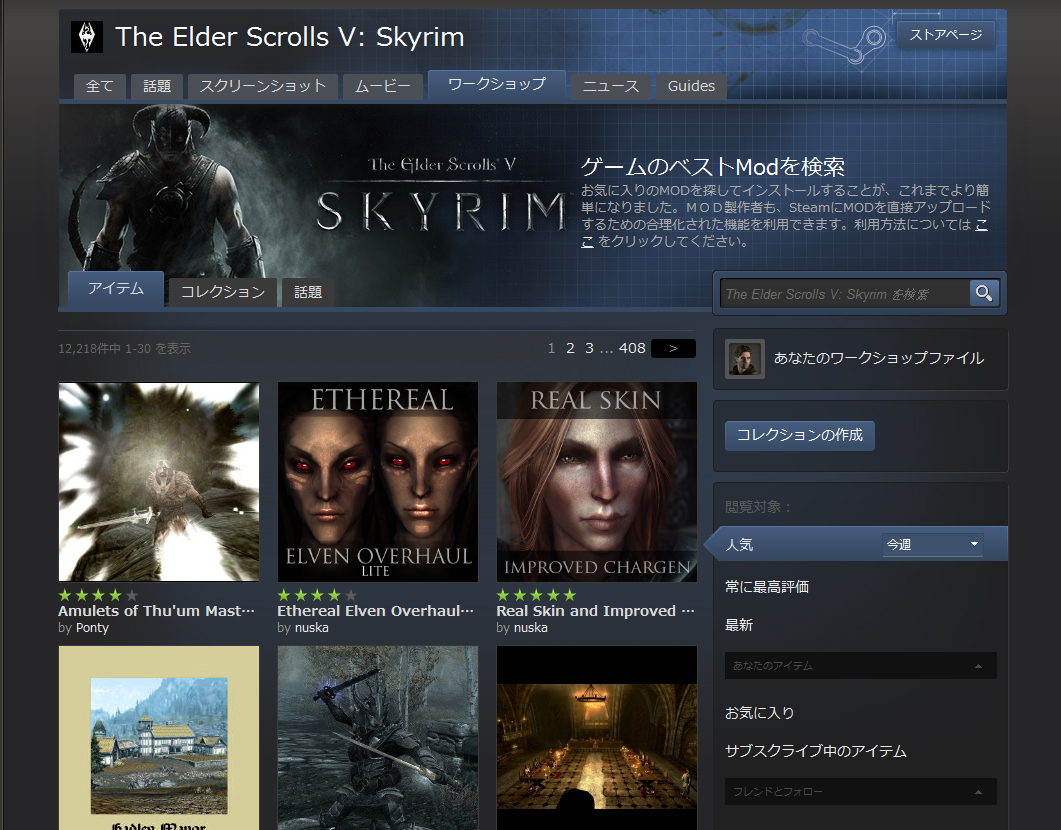The height and width of the screenshot is (830, 1061).
Task: Click the Real Skin and Improved title
Action: coord(595,611)
